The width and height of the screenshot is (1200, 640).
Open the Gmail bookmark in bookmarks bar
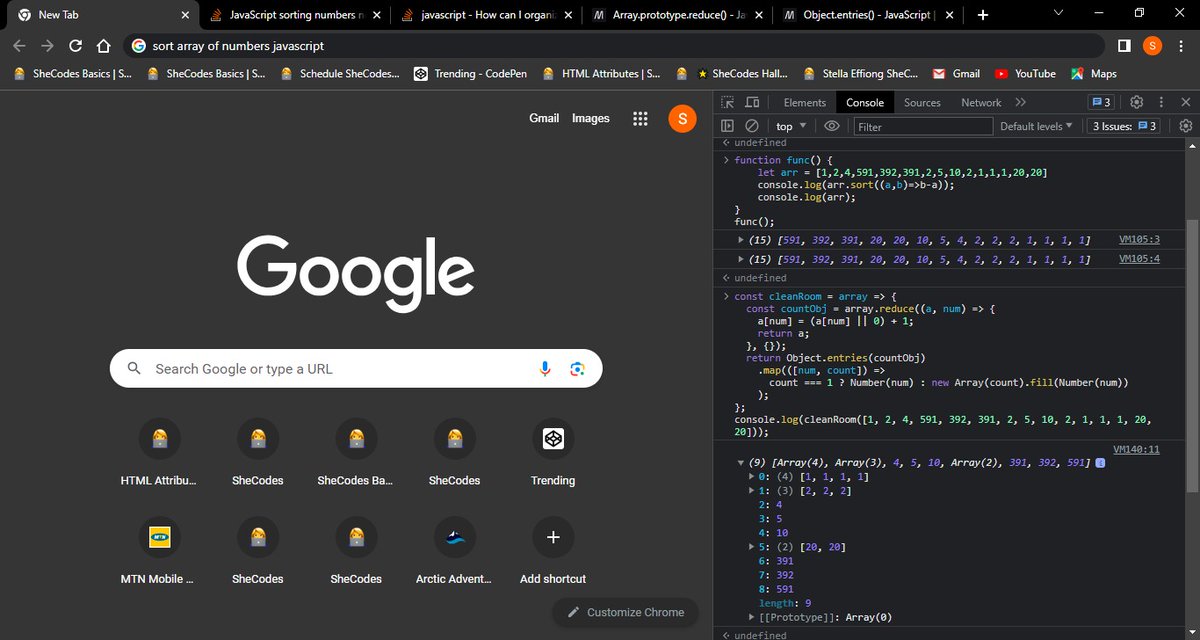(956, 73)
